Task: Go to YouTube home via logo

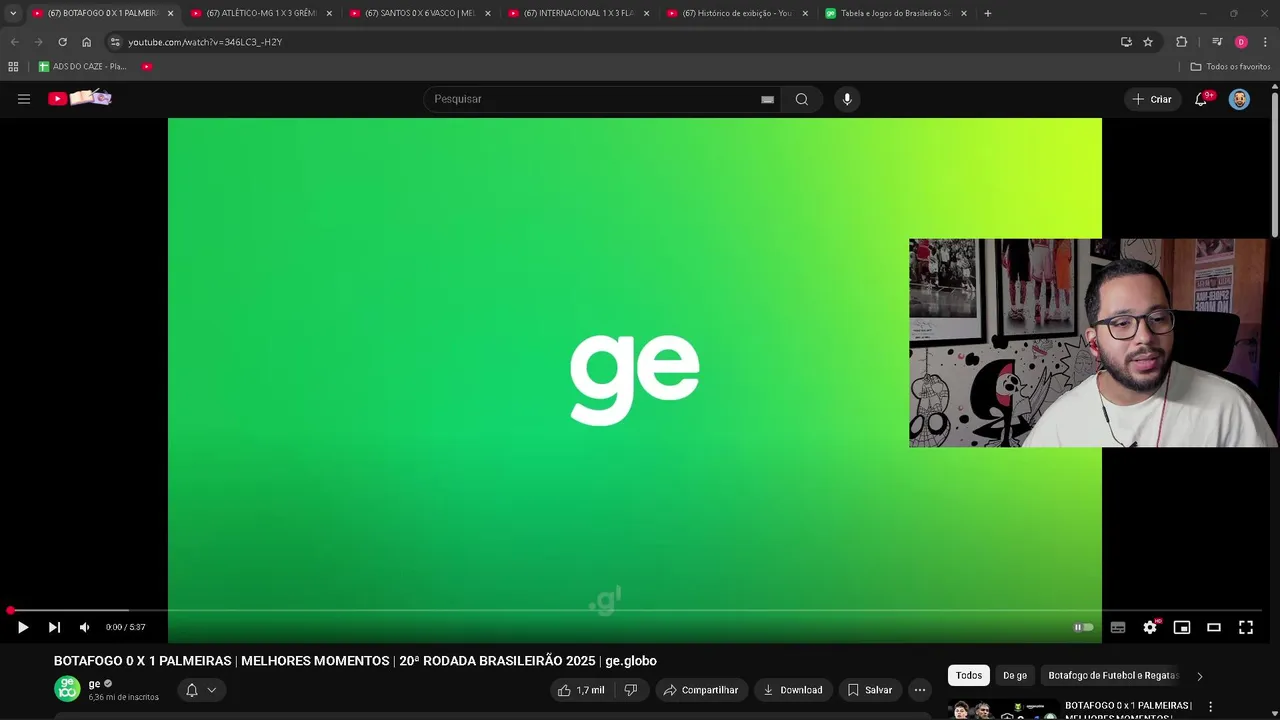Action: [80, 98]
